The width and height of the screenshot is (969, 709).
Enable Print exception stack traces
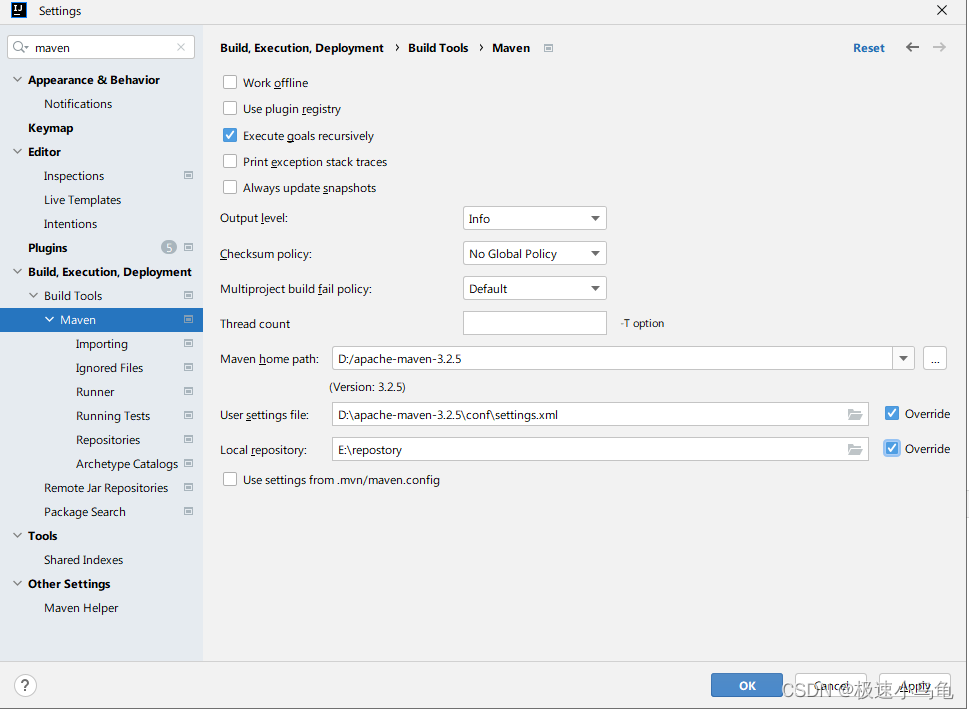click(x=230, y=161)
